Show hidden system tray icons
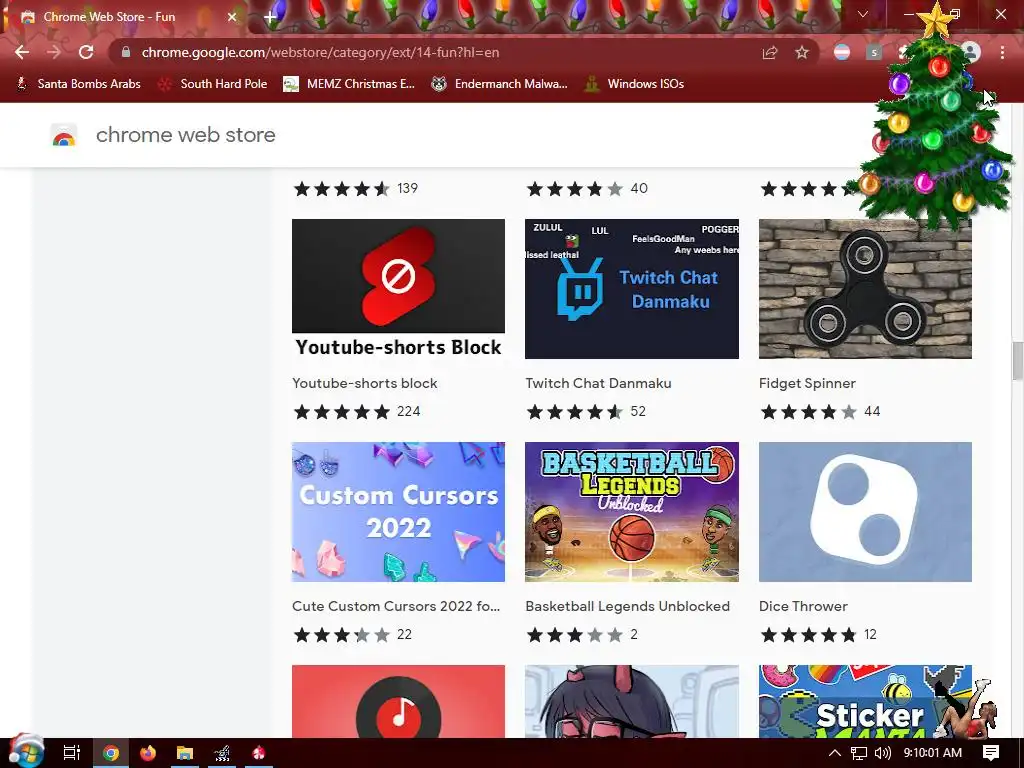Screen dimensions: 1024x768 (x=834, y=753)
